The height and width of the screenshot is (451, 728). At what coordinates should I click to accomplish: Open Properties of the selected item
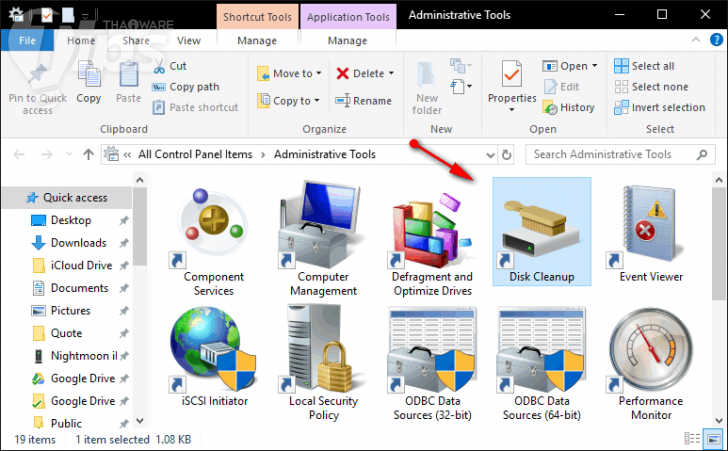tap(512, 81)
